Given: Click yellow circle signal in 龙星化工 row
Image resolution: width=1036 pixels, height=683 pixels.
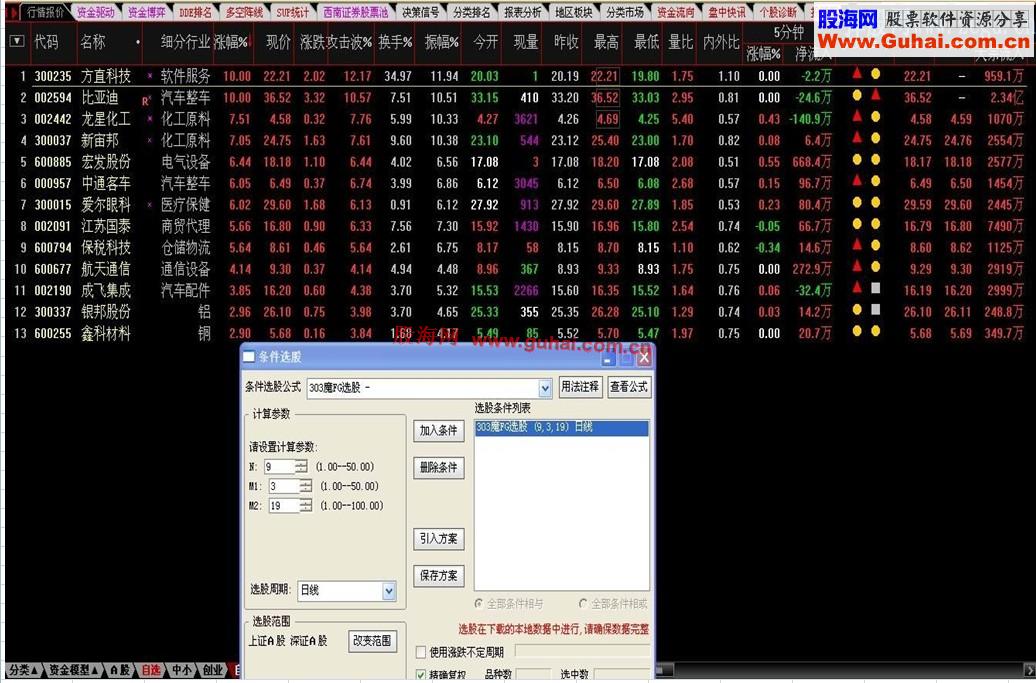Looking at the screenshot, I should [x=875, y=117].
